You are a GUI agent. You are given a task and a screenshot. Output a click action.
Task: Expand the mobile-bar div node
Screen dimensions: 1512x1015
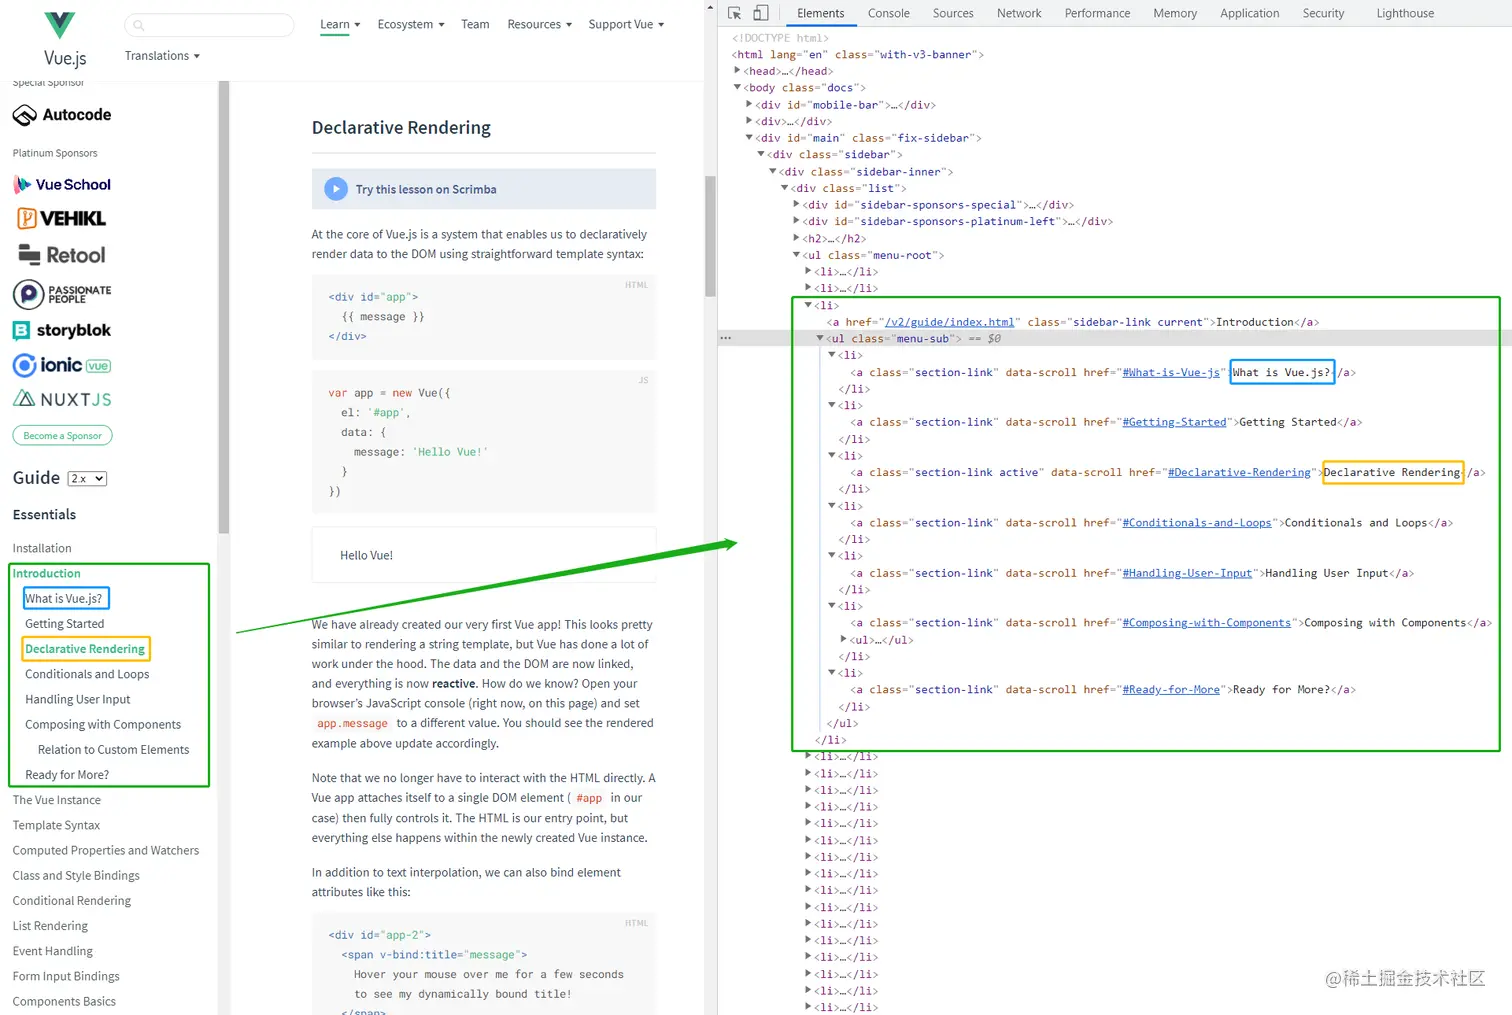tap(749, 104)
